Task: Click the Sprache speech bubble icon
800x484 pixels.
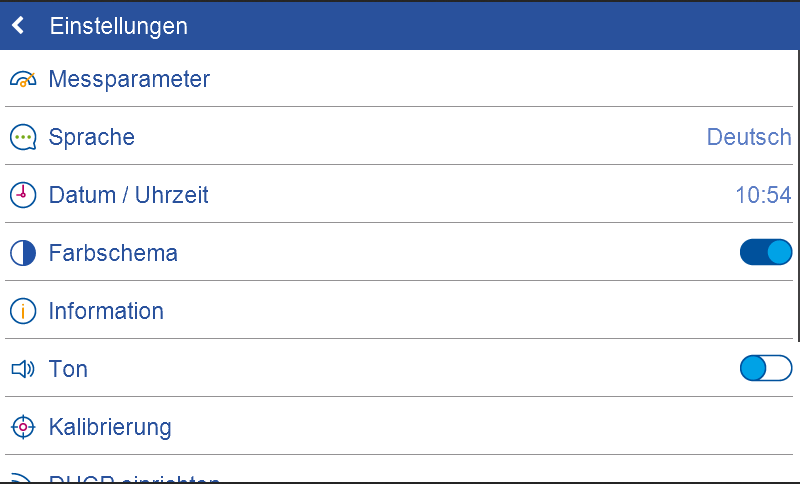Action: [23, 137]
